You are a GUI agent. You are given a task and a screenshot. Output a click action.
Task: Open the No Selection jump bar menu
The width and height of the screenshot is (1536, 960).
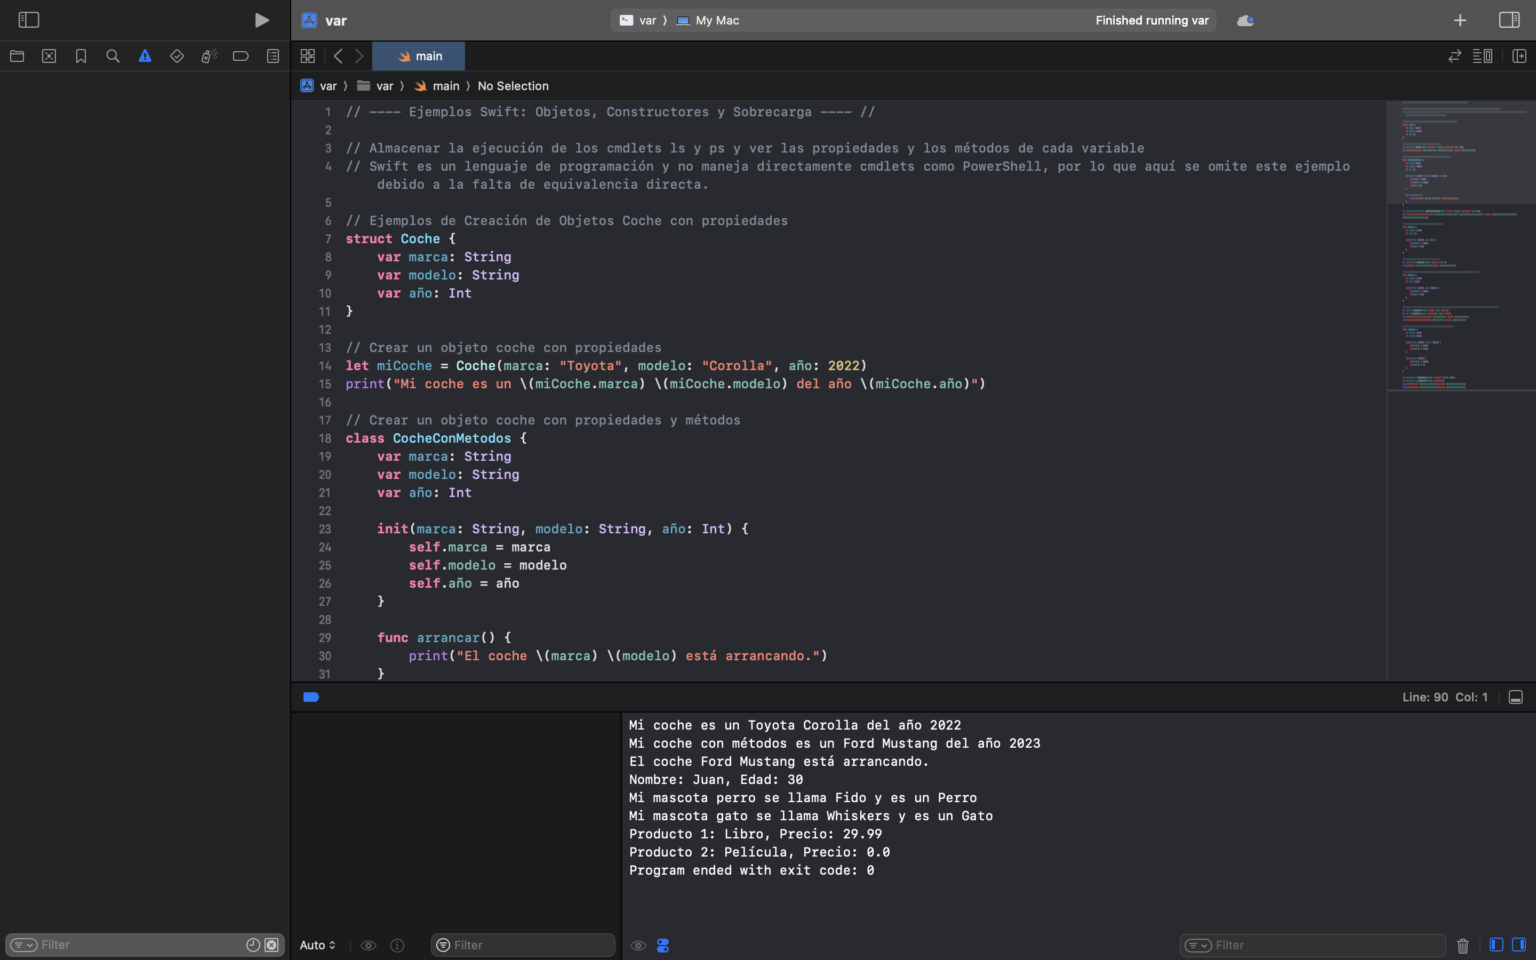513,86
